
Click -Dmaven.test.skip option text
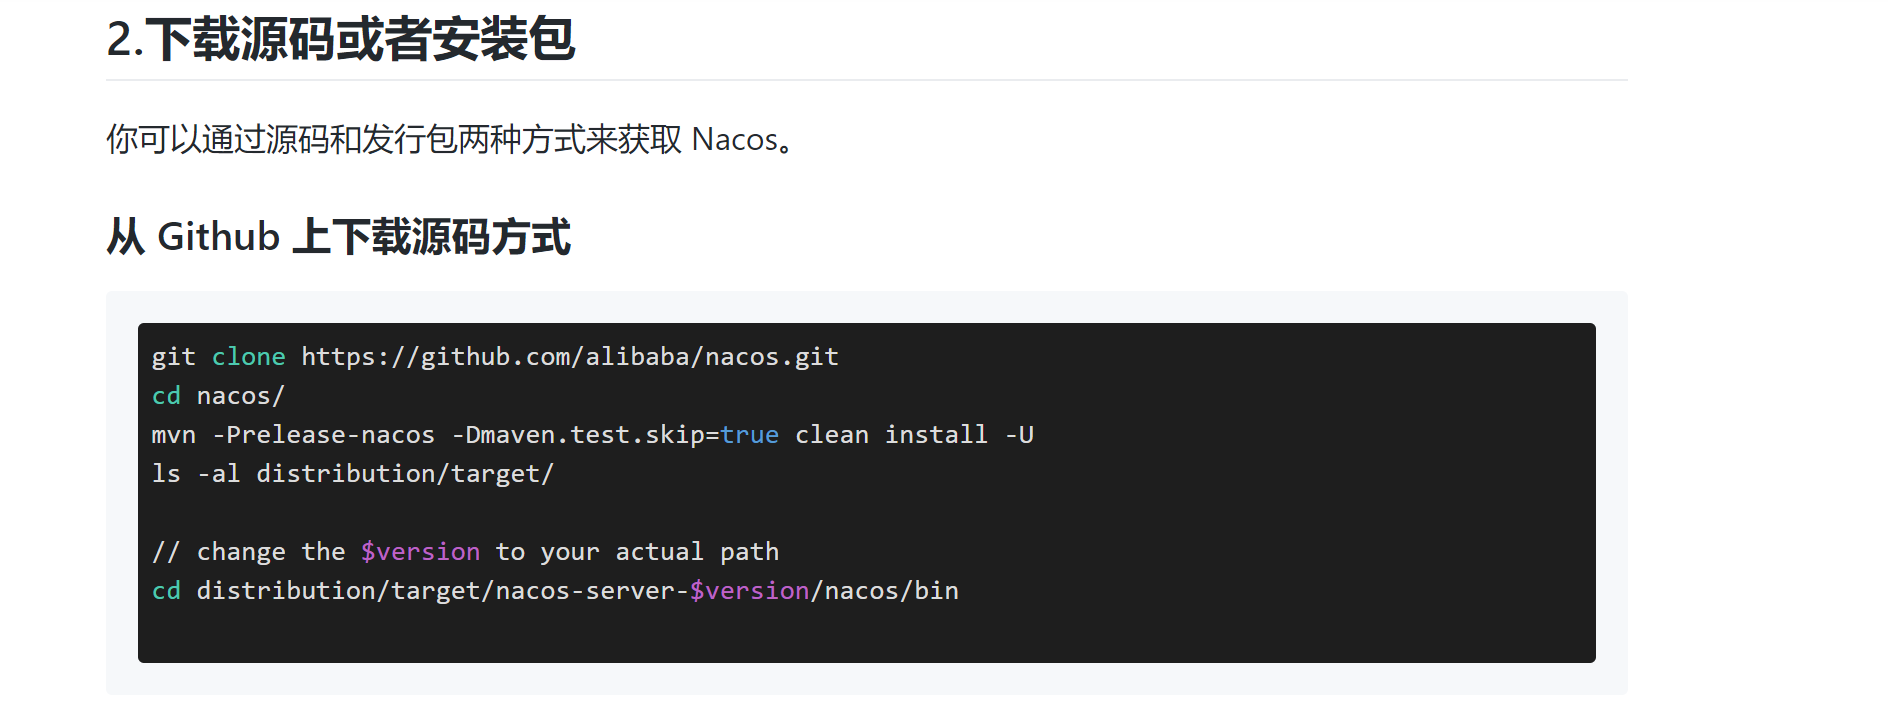[577, 435]
